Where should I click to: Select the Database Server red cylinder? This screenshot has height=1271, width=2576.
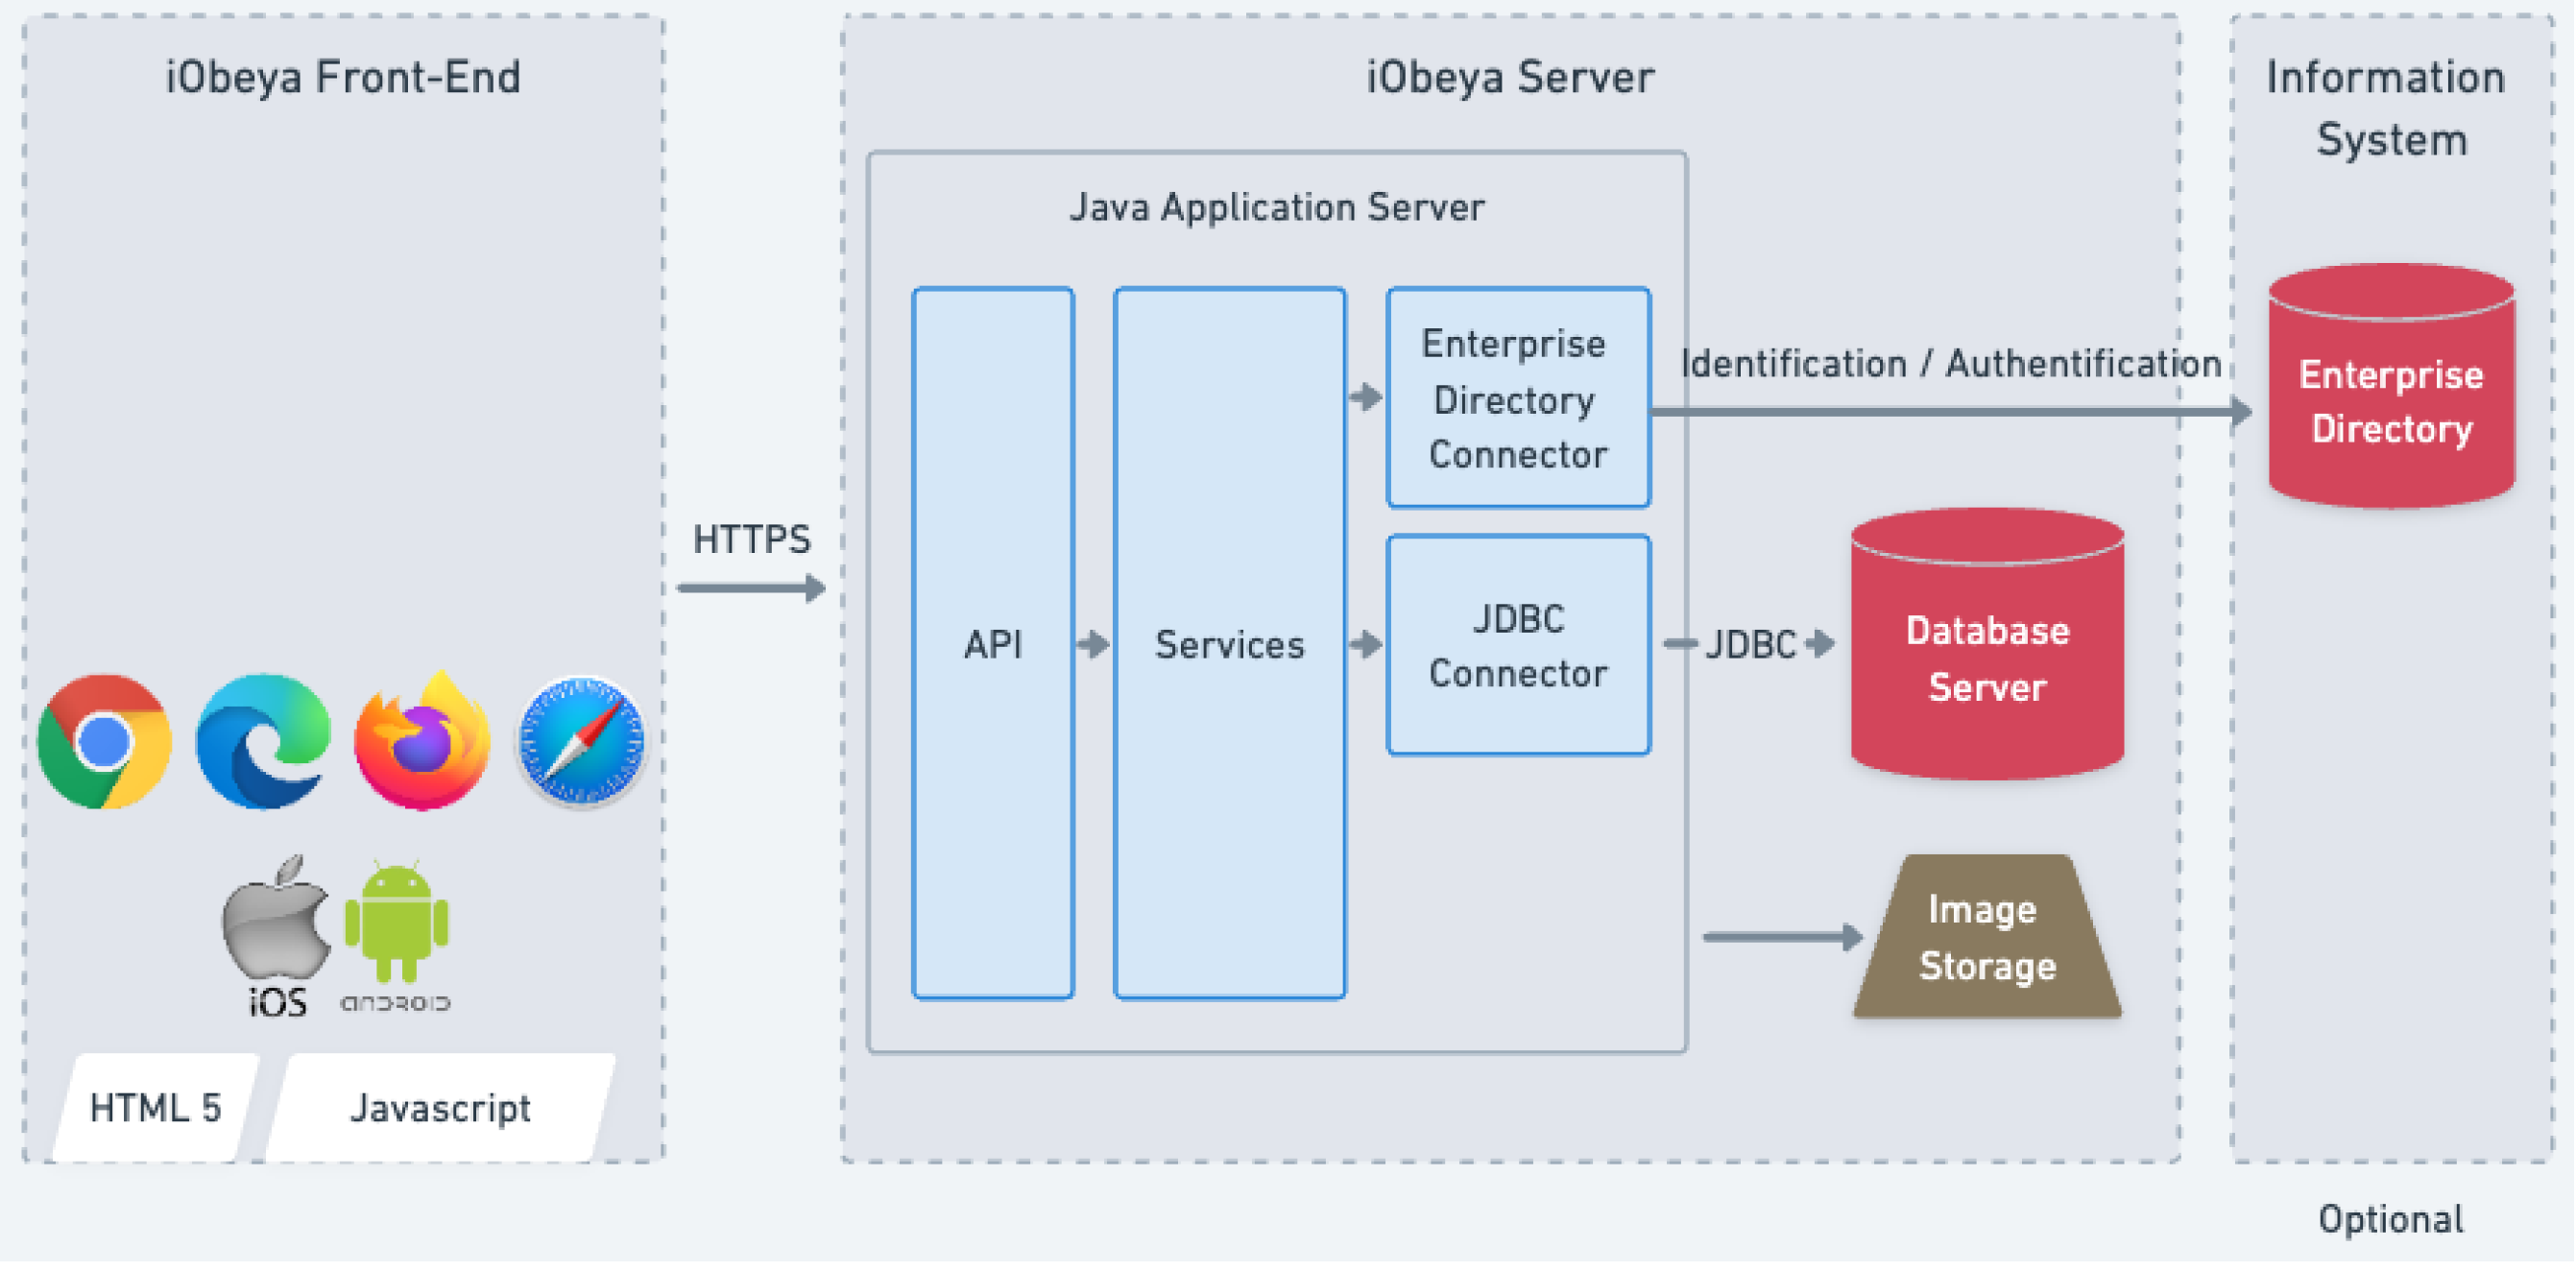click(x=1988, y=645)
